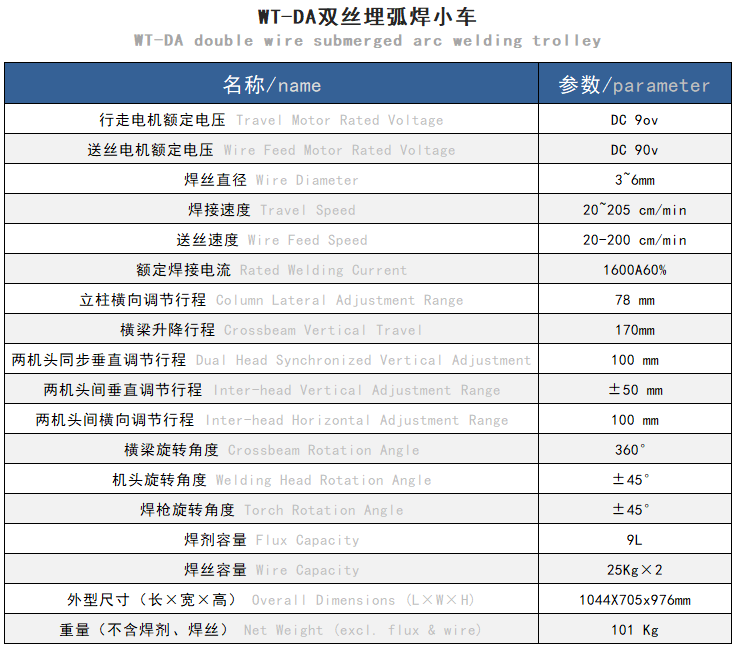735x646 pixels.
Task: Select the row 焊剂容量 Flux Capacity
Action: pyautogui.click(x=368, y=539)
